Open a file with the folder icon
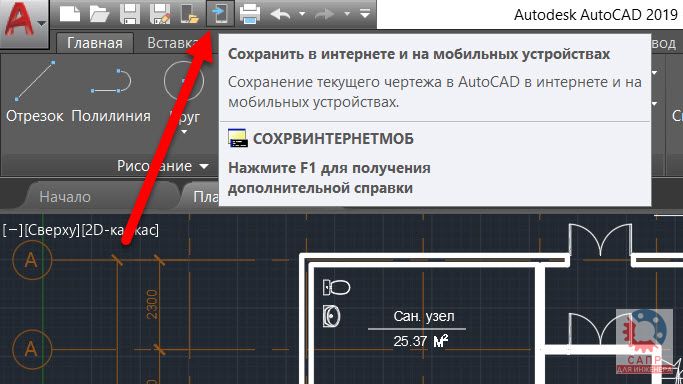 coord(99,13)
